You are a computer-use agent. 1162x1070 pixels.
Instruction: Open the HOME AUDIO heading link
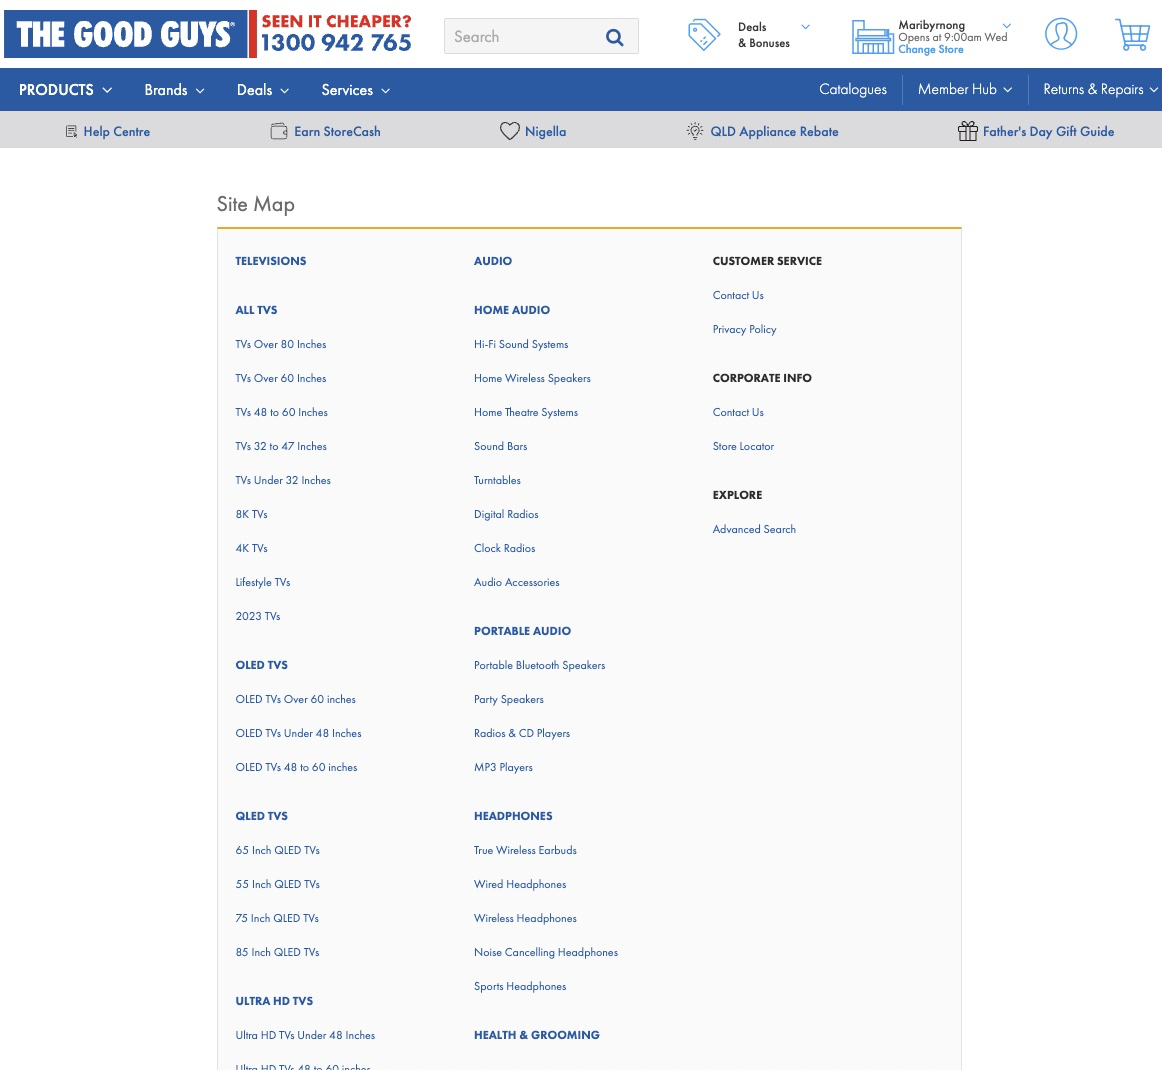click(512, 310)
